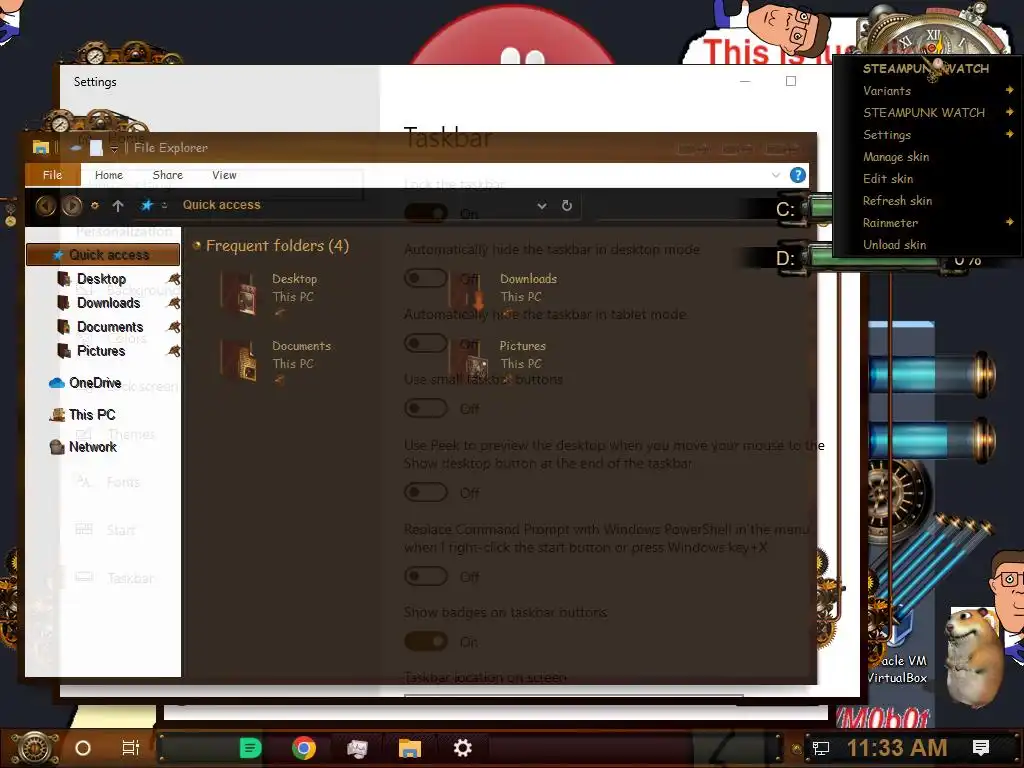Expand the File Explorer ribbon chevron
This screenshot has height=768, width=1024.
point(775,175)
